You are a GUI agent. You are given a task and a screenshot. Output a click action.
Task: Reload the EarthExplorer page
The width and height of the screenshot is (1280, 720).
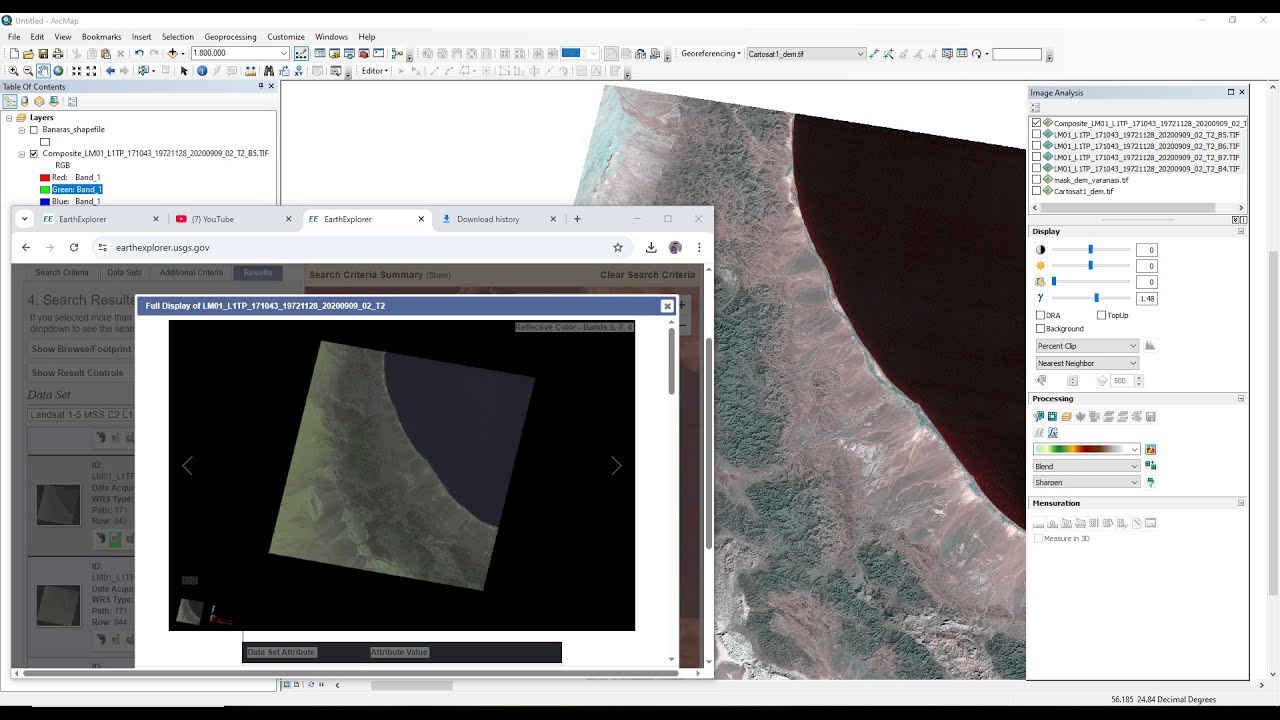(74, 247)
